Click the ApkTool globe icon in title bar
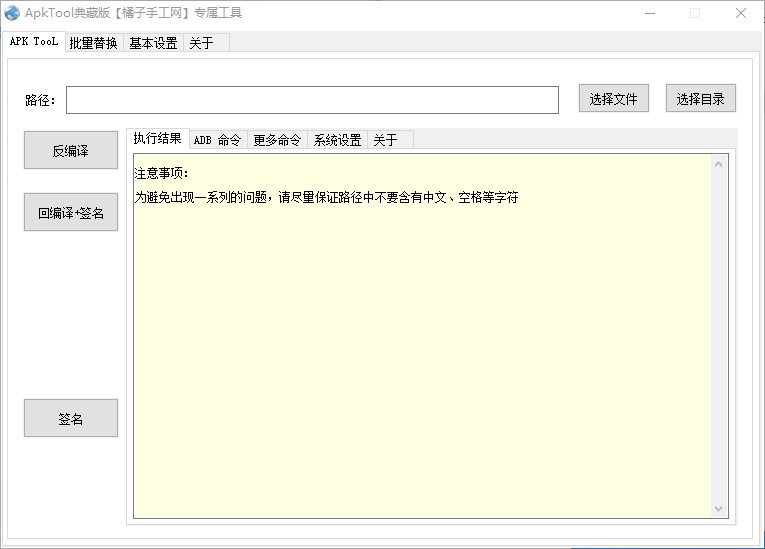 tap(12, 13)
